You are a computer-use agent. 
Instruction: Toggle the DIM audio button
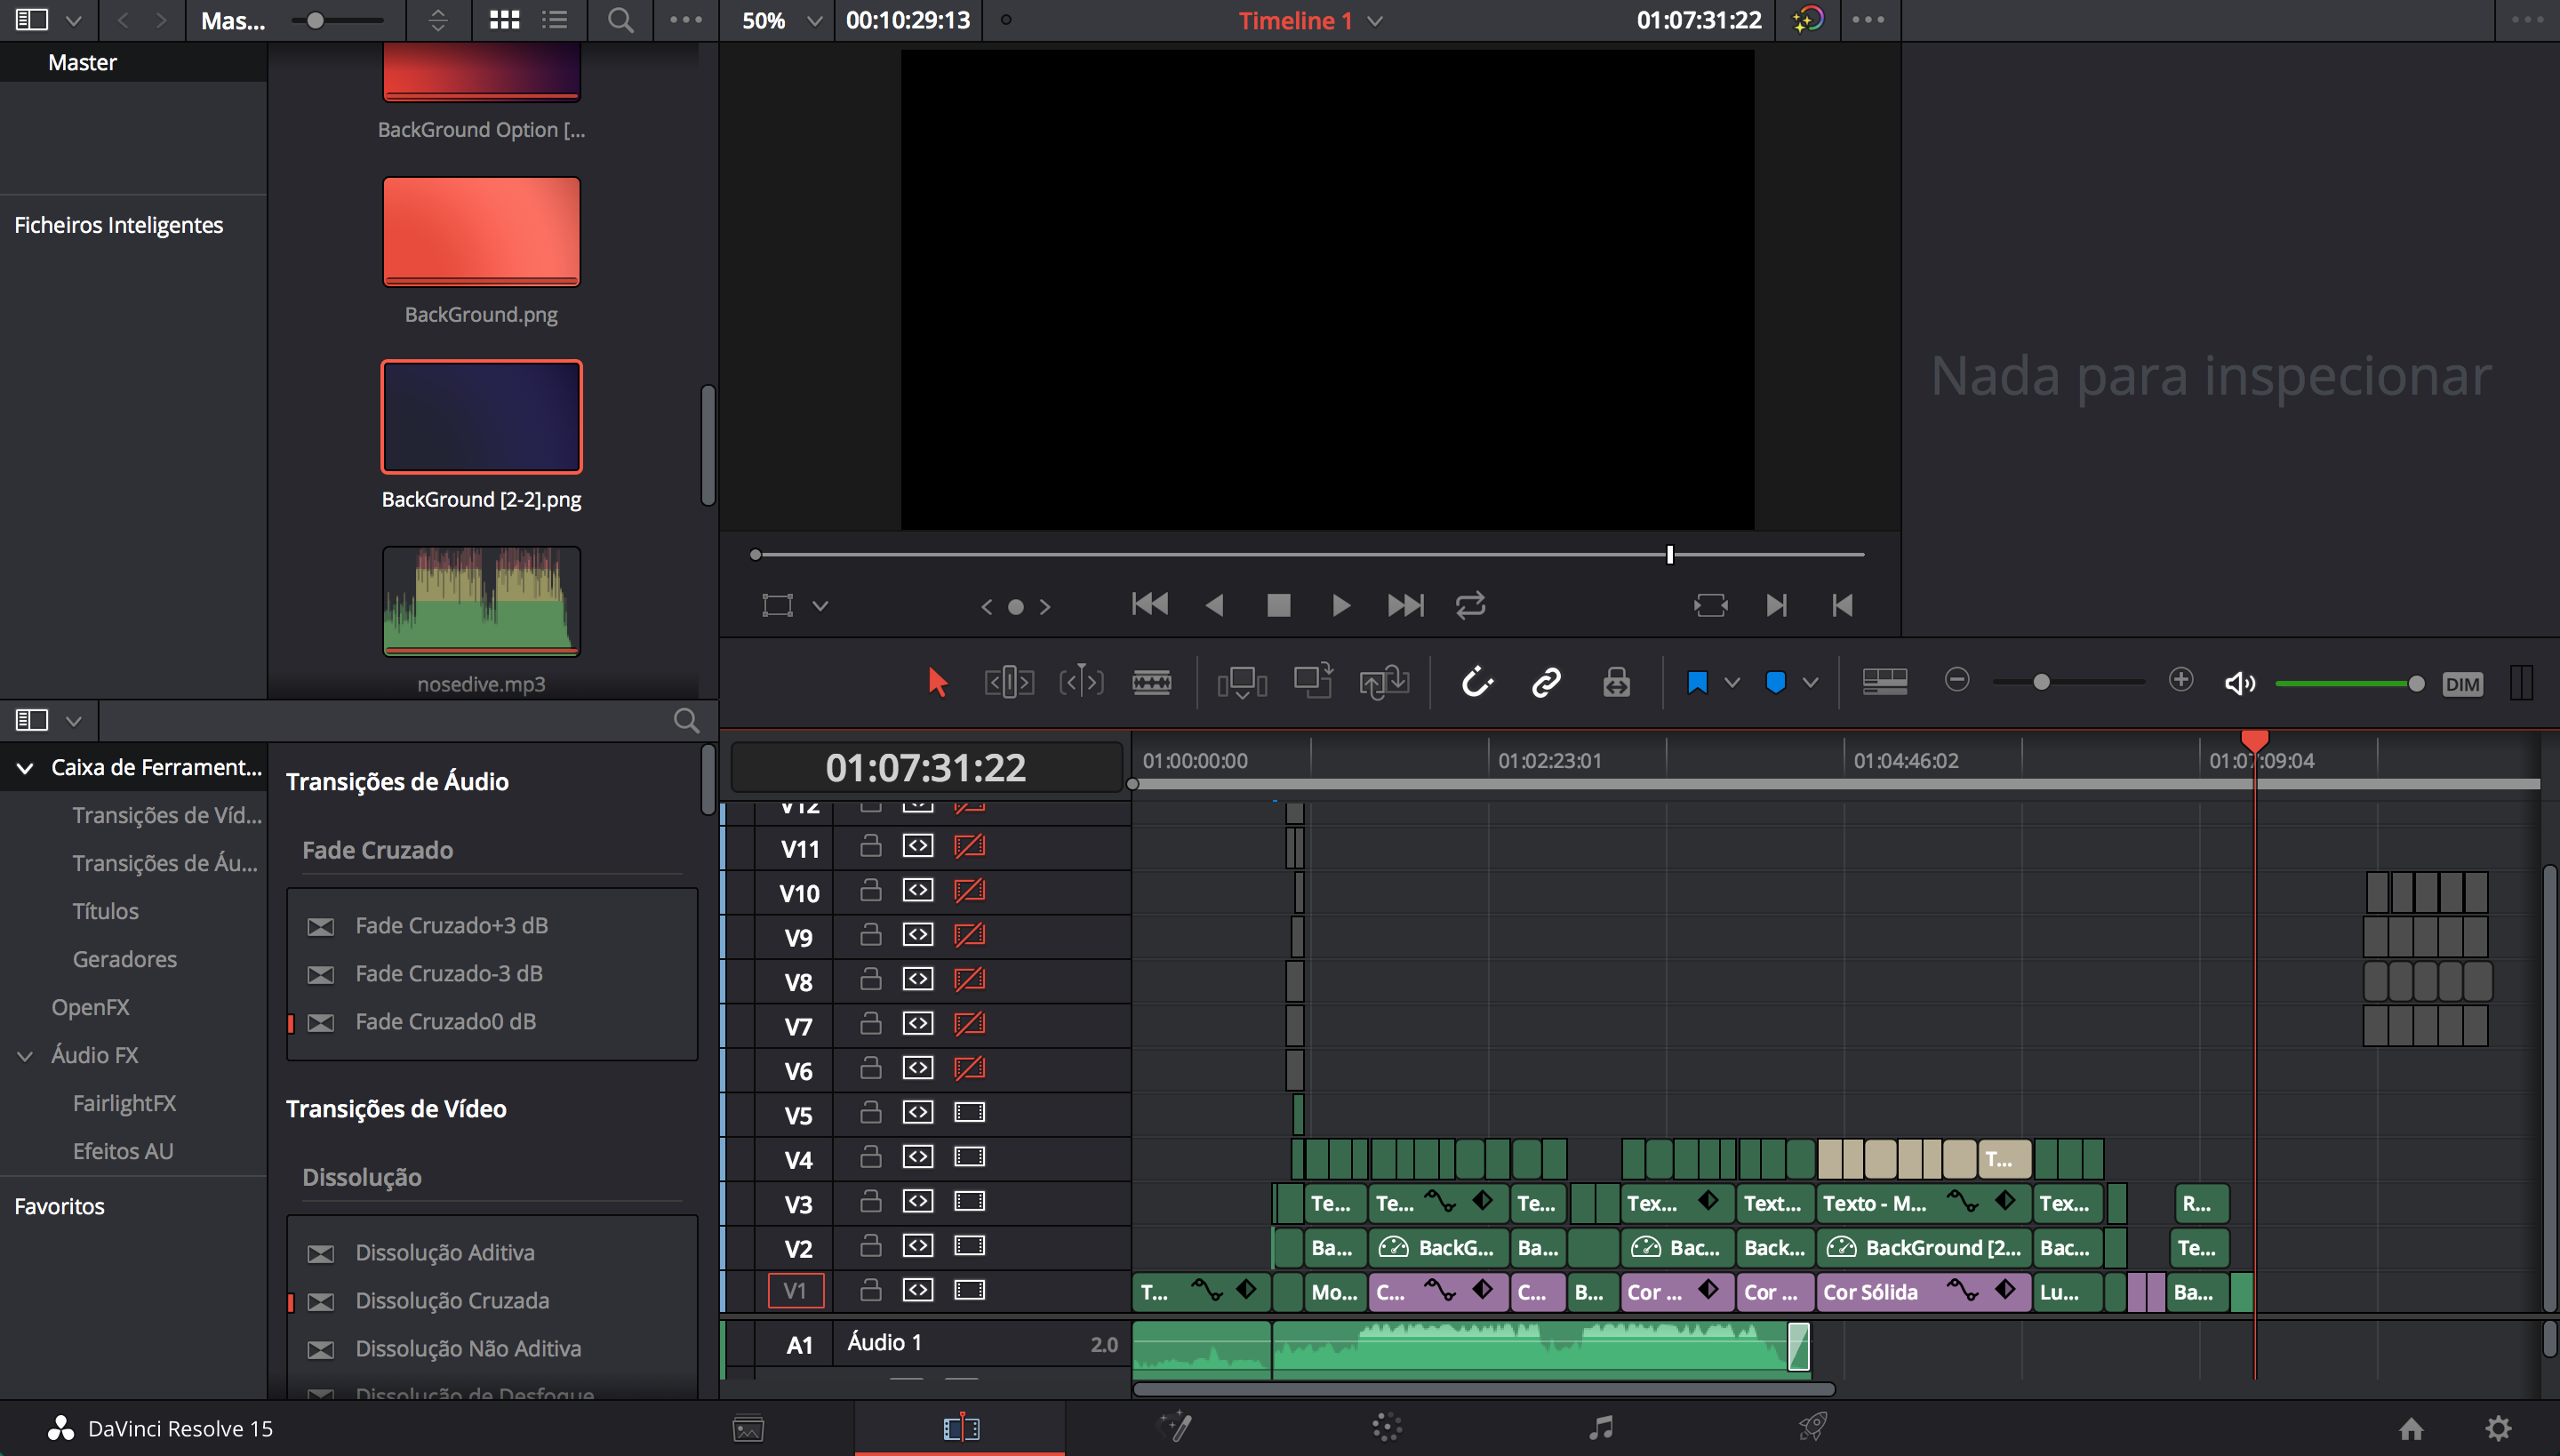(x=2462, y=684)
